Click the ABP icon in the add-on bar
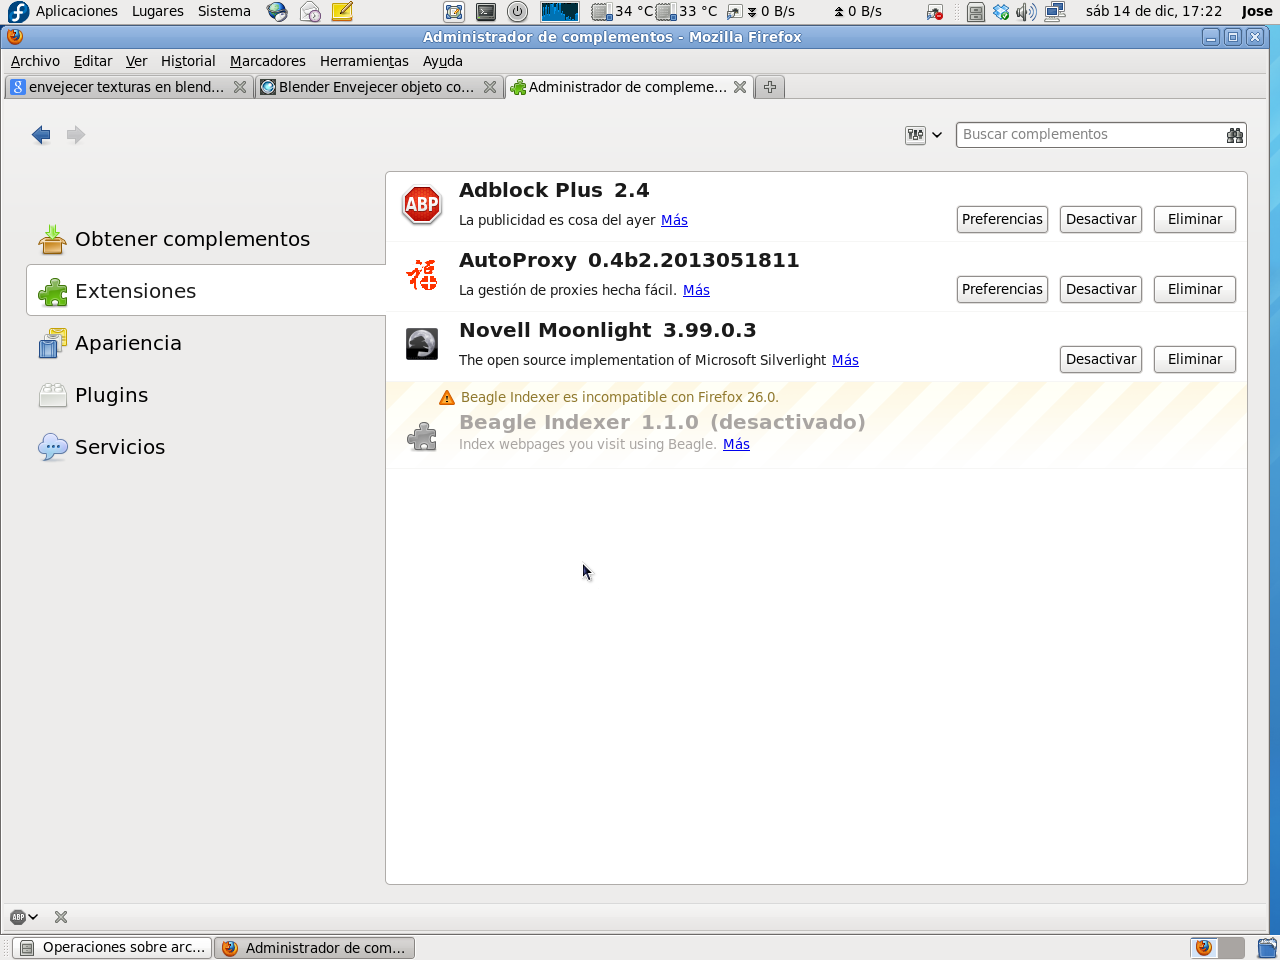The image size is (1280, 960). [x=17, y=917]
